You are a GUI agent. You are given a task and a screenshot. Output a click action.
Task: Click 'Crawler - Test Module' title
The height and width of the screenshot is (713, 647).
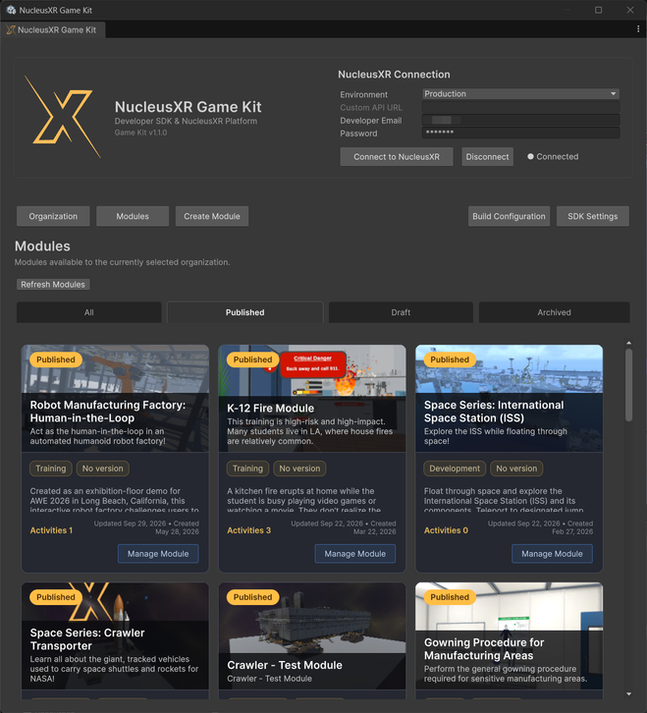pyautogui.click(x=285, y=665)
